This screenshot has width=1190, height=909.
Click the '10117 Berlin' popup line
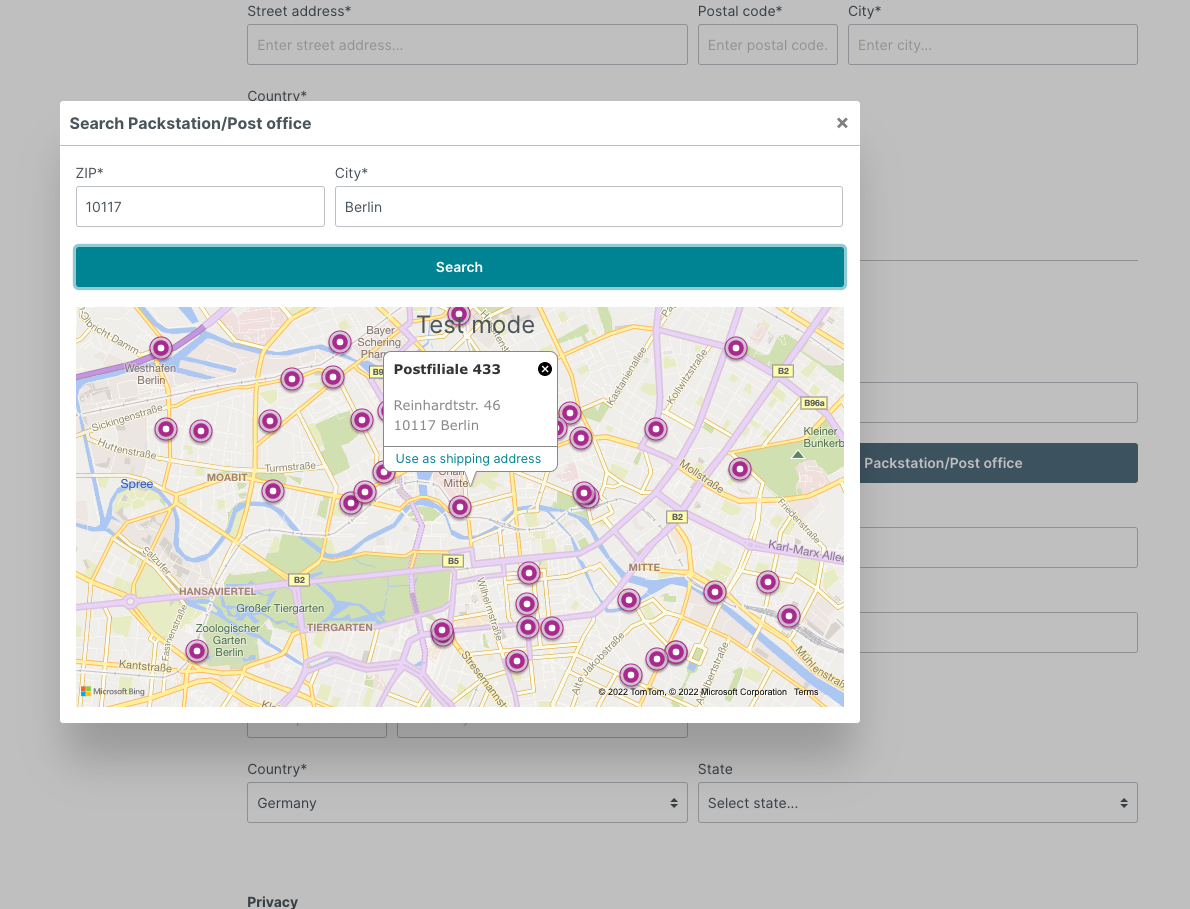[436, 426]
